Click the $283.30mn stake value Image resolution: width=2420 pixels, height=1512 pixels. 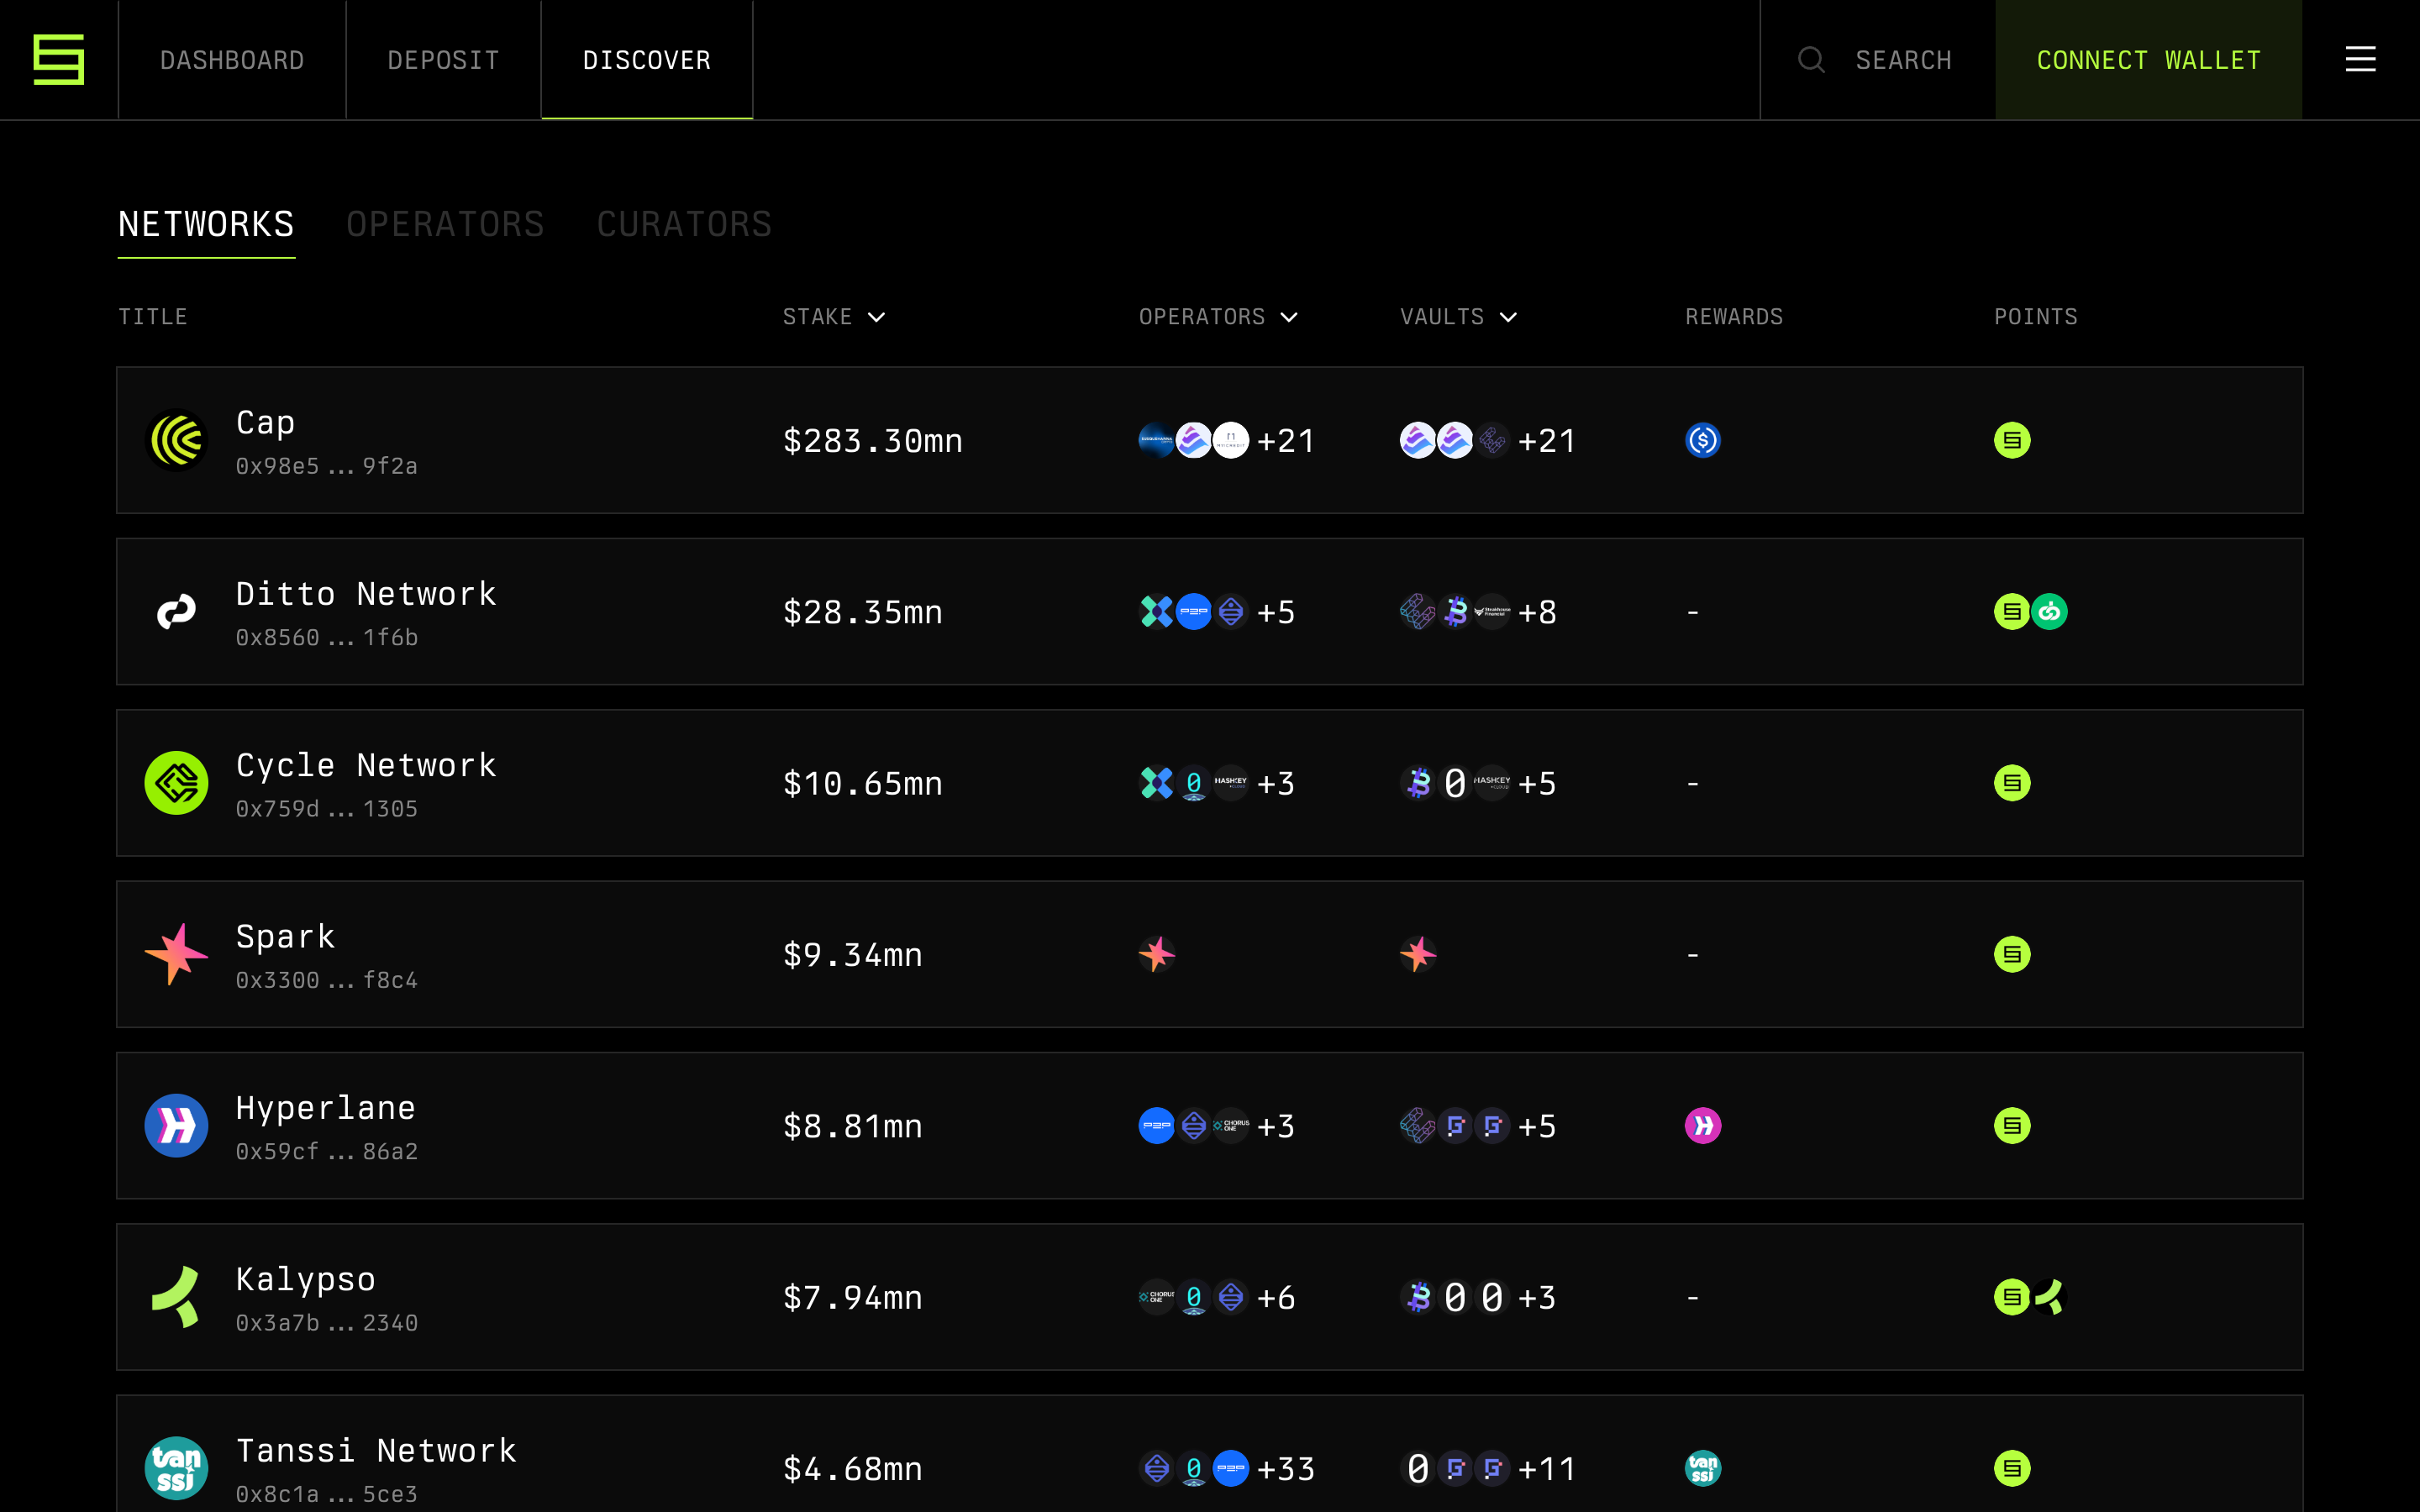(872, 440)
